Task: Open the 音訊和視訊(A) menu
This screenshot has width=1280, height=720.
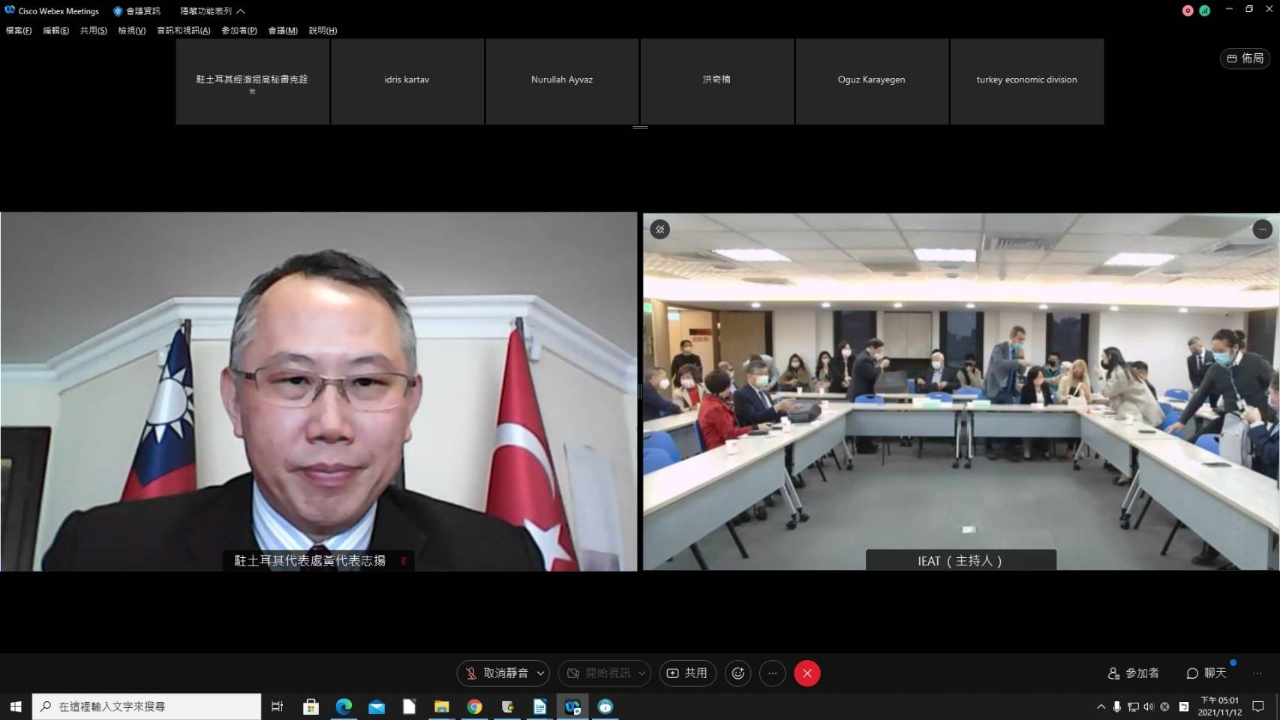Action: pos(183,30)
